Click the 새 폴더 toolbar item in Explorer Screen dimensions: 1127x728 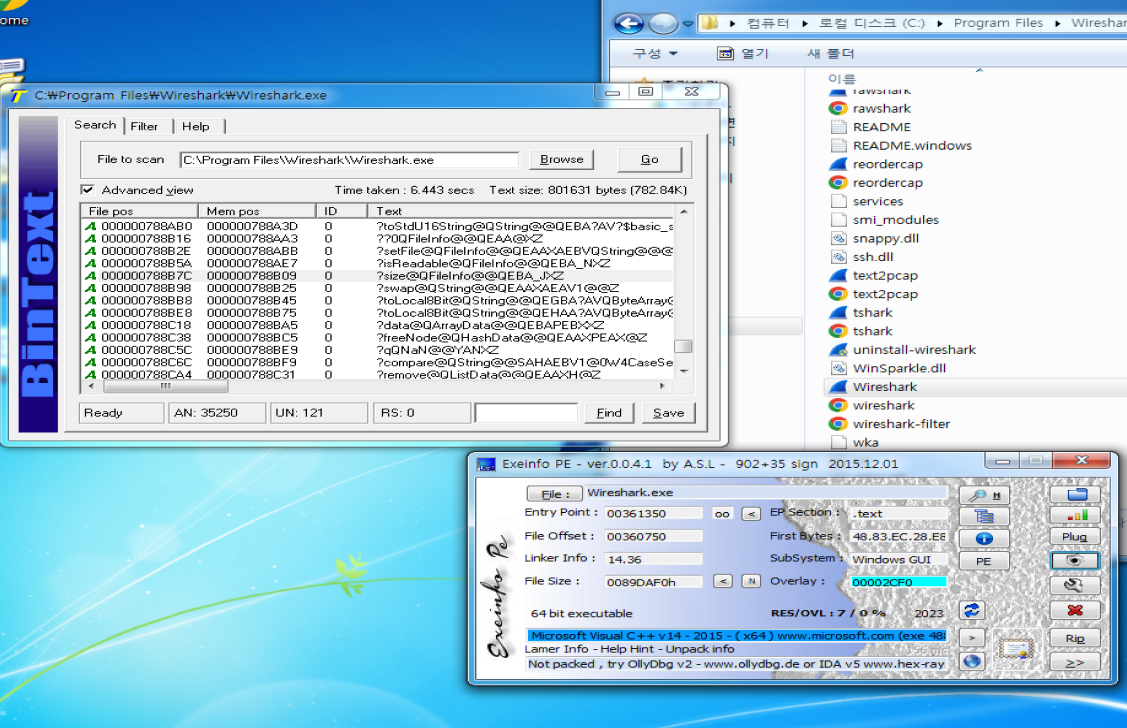pos(831,53)
